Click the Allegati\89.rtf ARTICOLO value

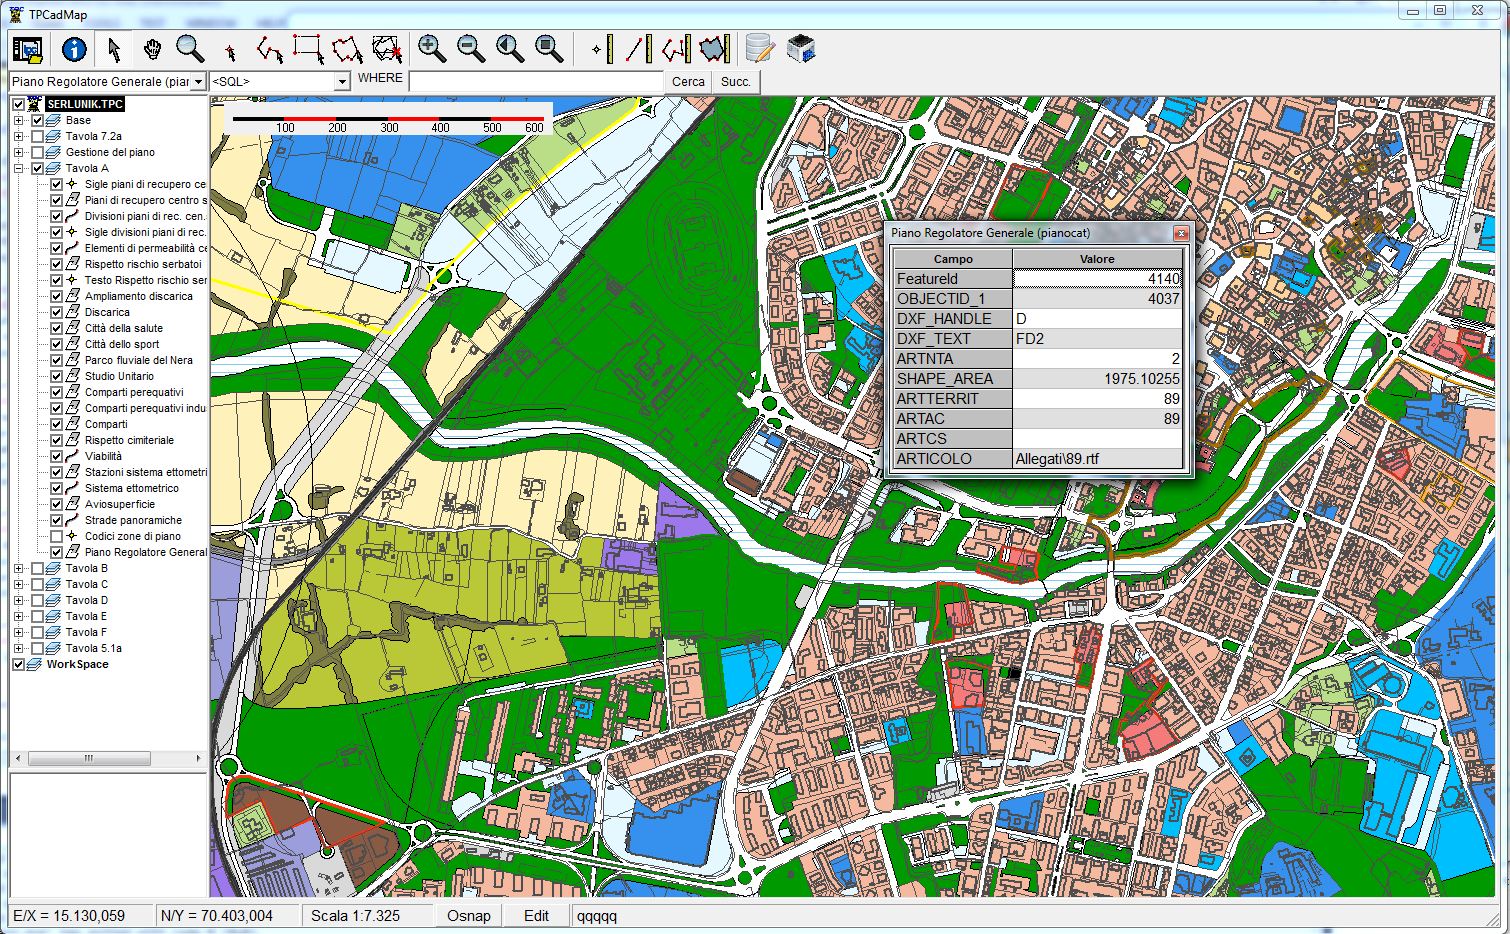1098,459
